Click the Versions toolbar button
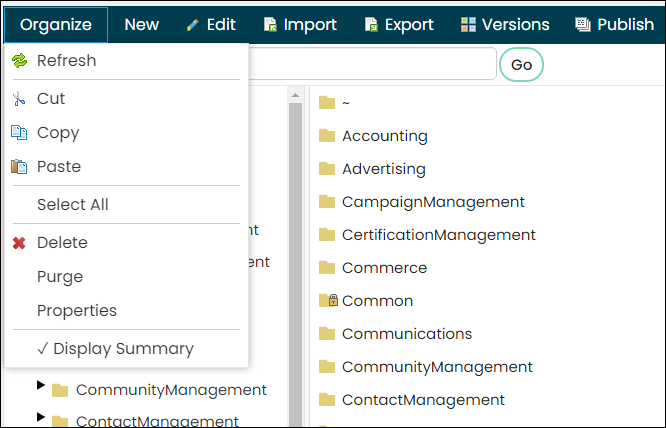 [505, 25]
